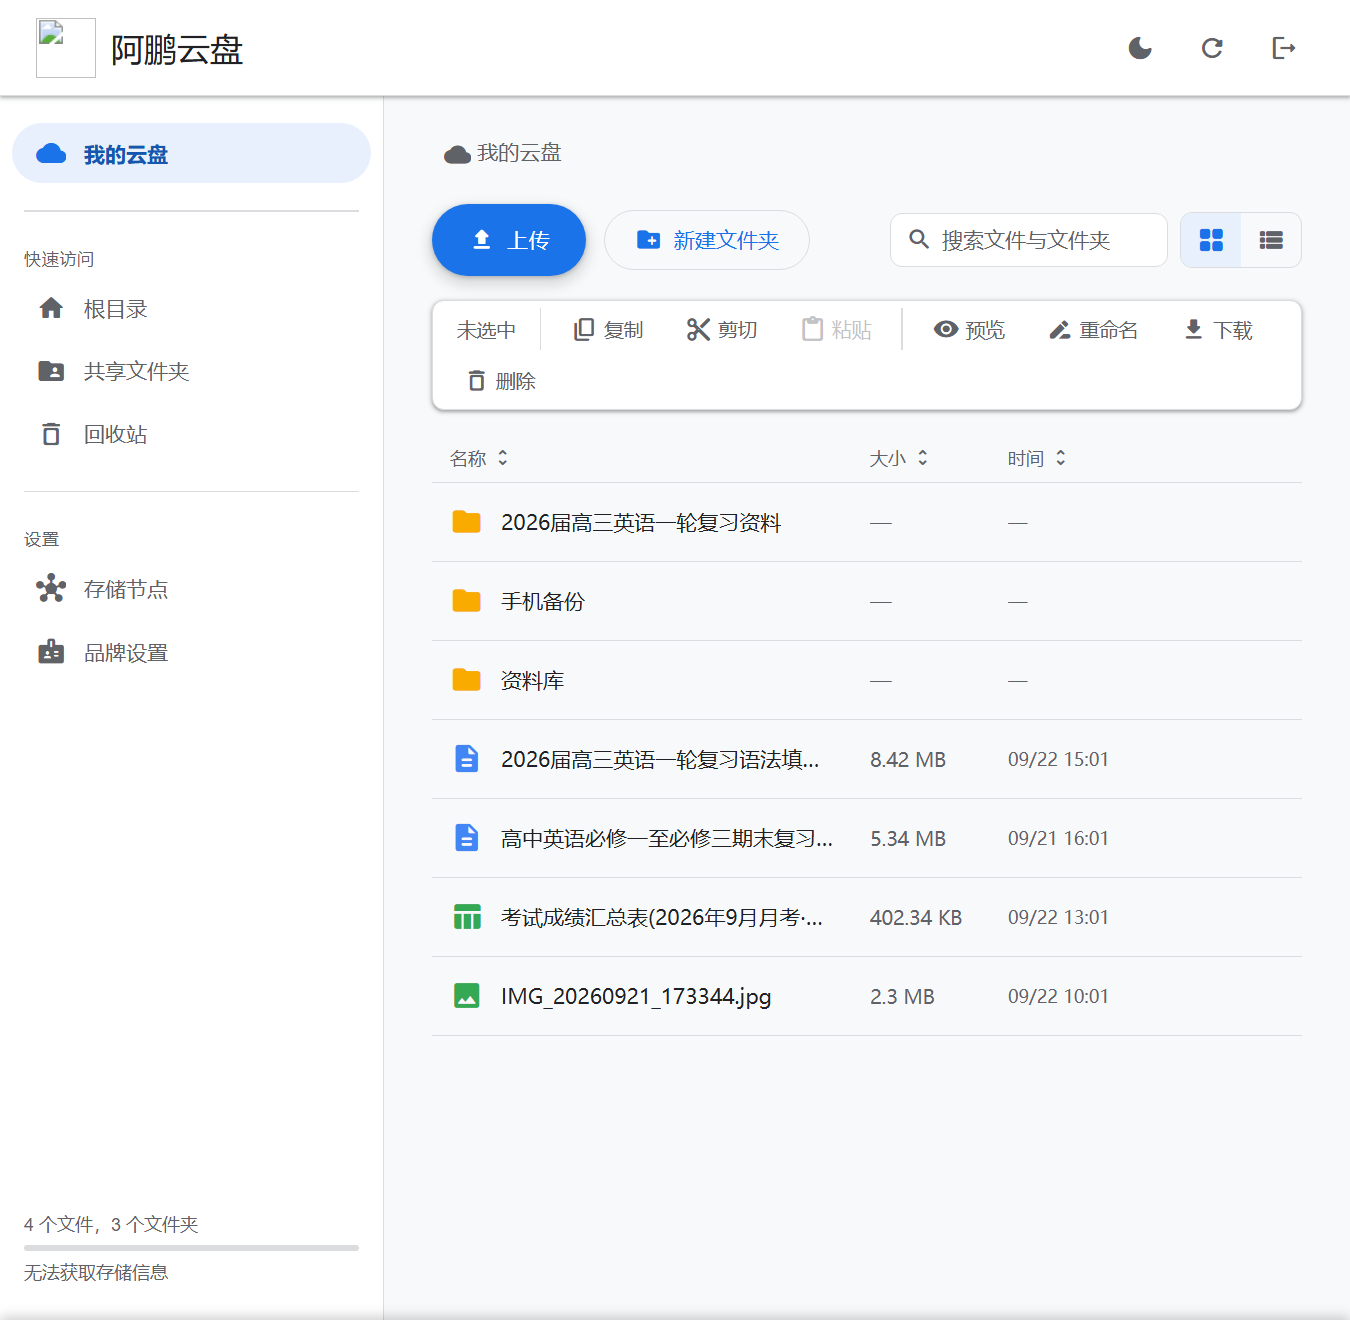Open 品牌设置 settings

[x=191, y=653]
